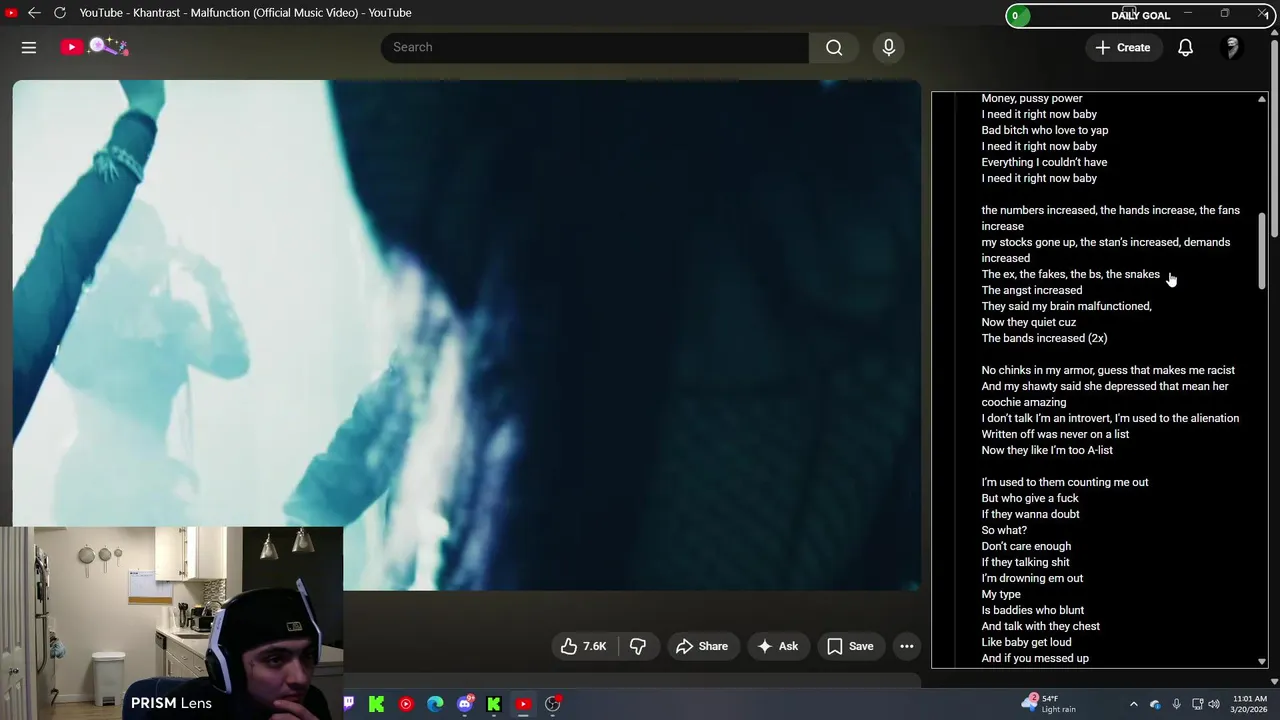Click lyric 'The ex, the fakes, the bs, the snakes'
This screenshot has height=720, width=1280.
(x=1071, y=274)
